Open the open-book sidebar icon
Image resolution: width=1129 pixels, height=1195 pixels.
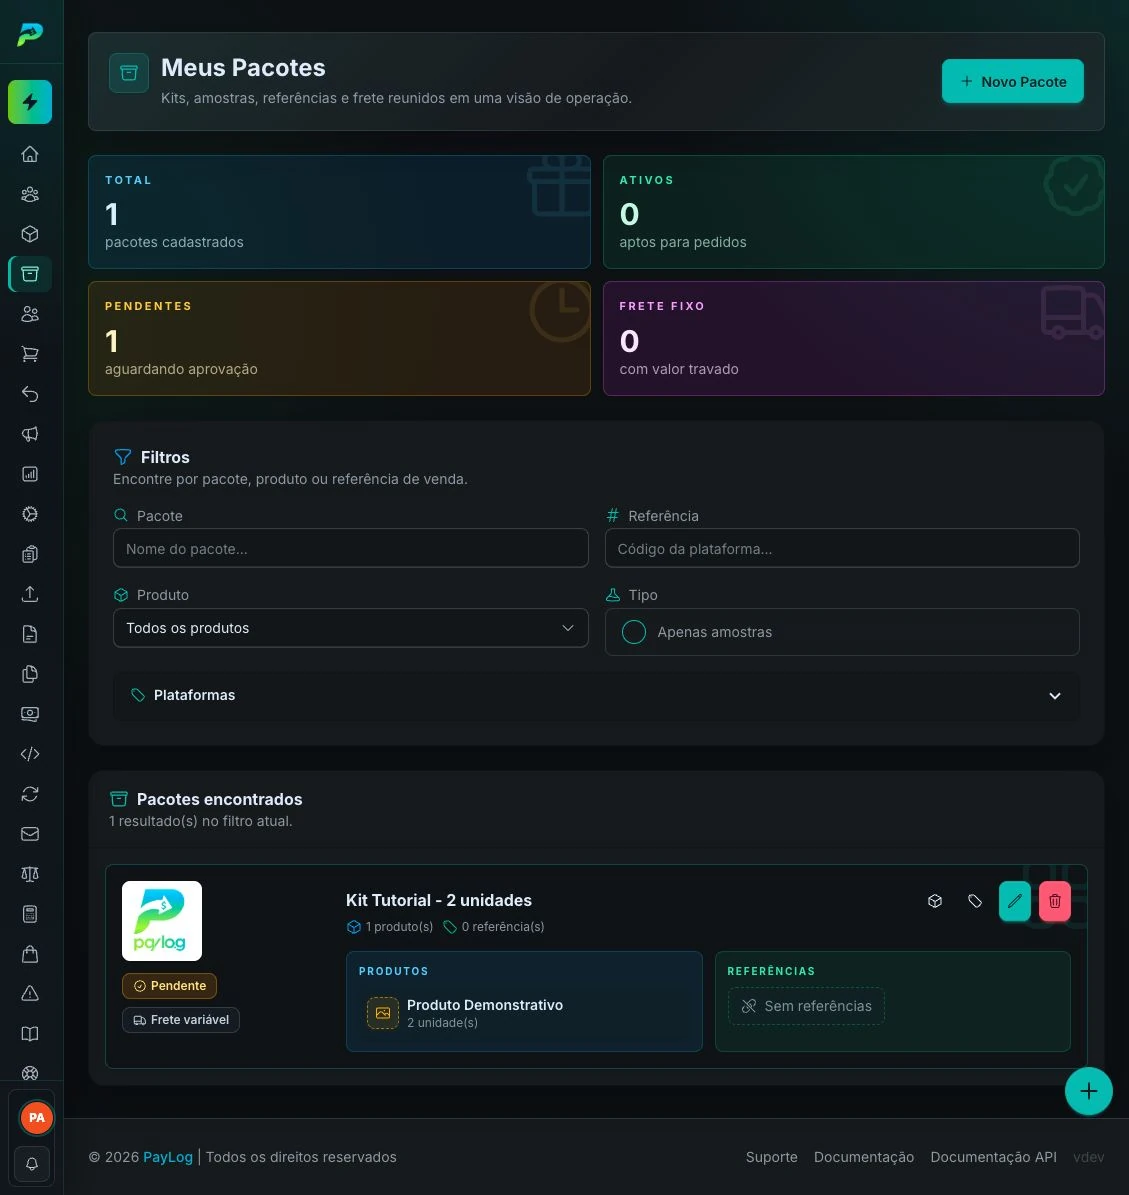[30, 1033]
